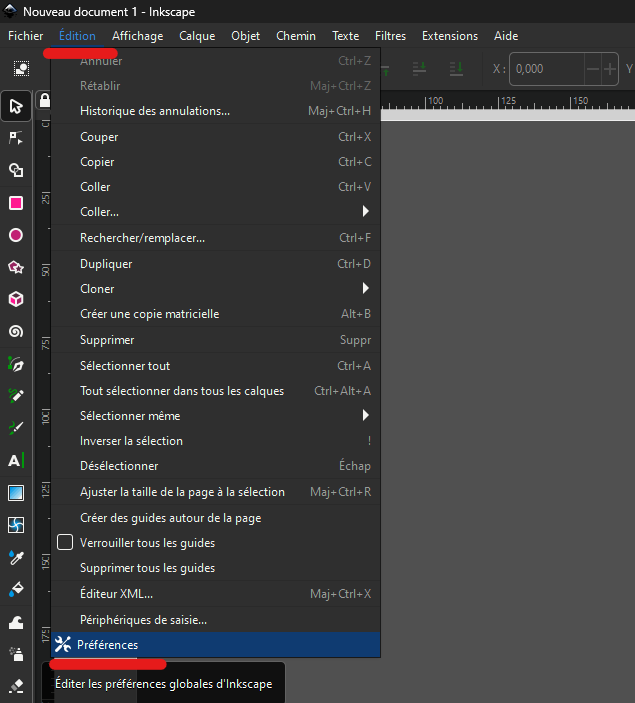Click the lower selection to bottom icon

coord(456,69)
